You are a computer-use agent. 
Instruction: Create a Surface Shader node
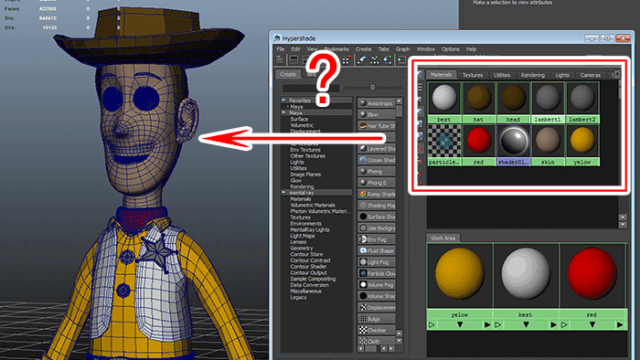click(x=376, y=217)
